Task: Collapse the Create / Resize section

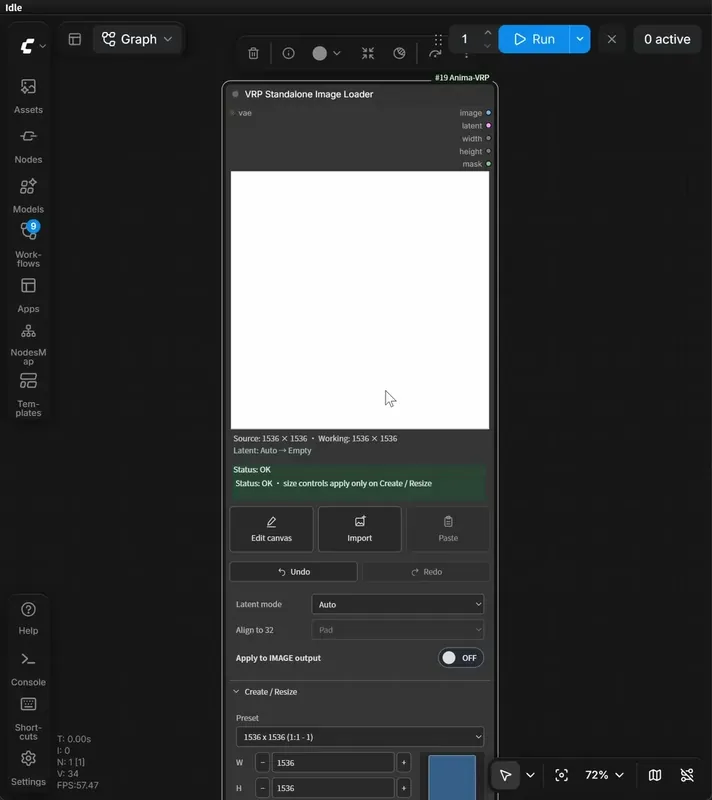Action: click(x=265, y=692)
